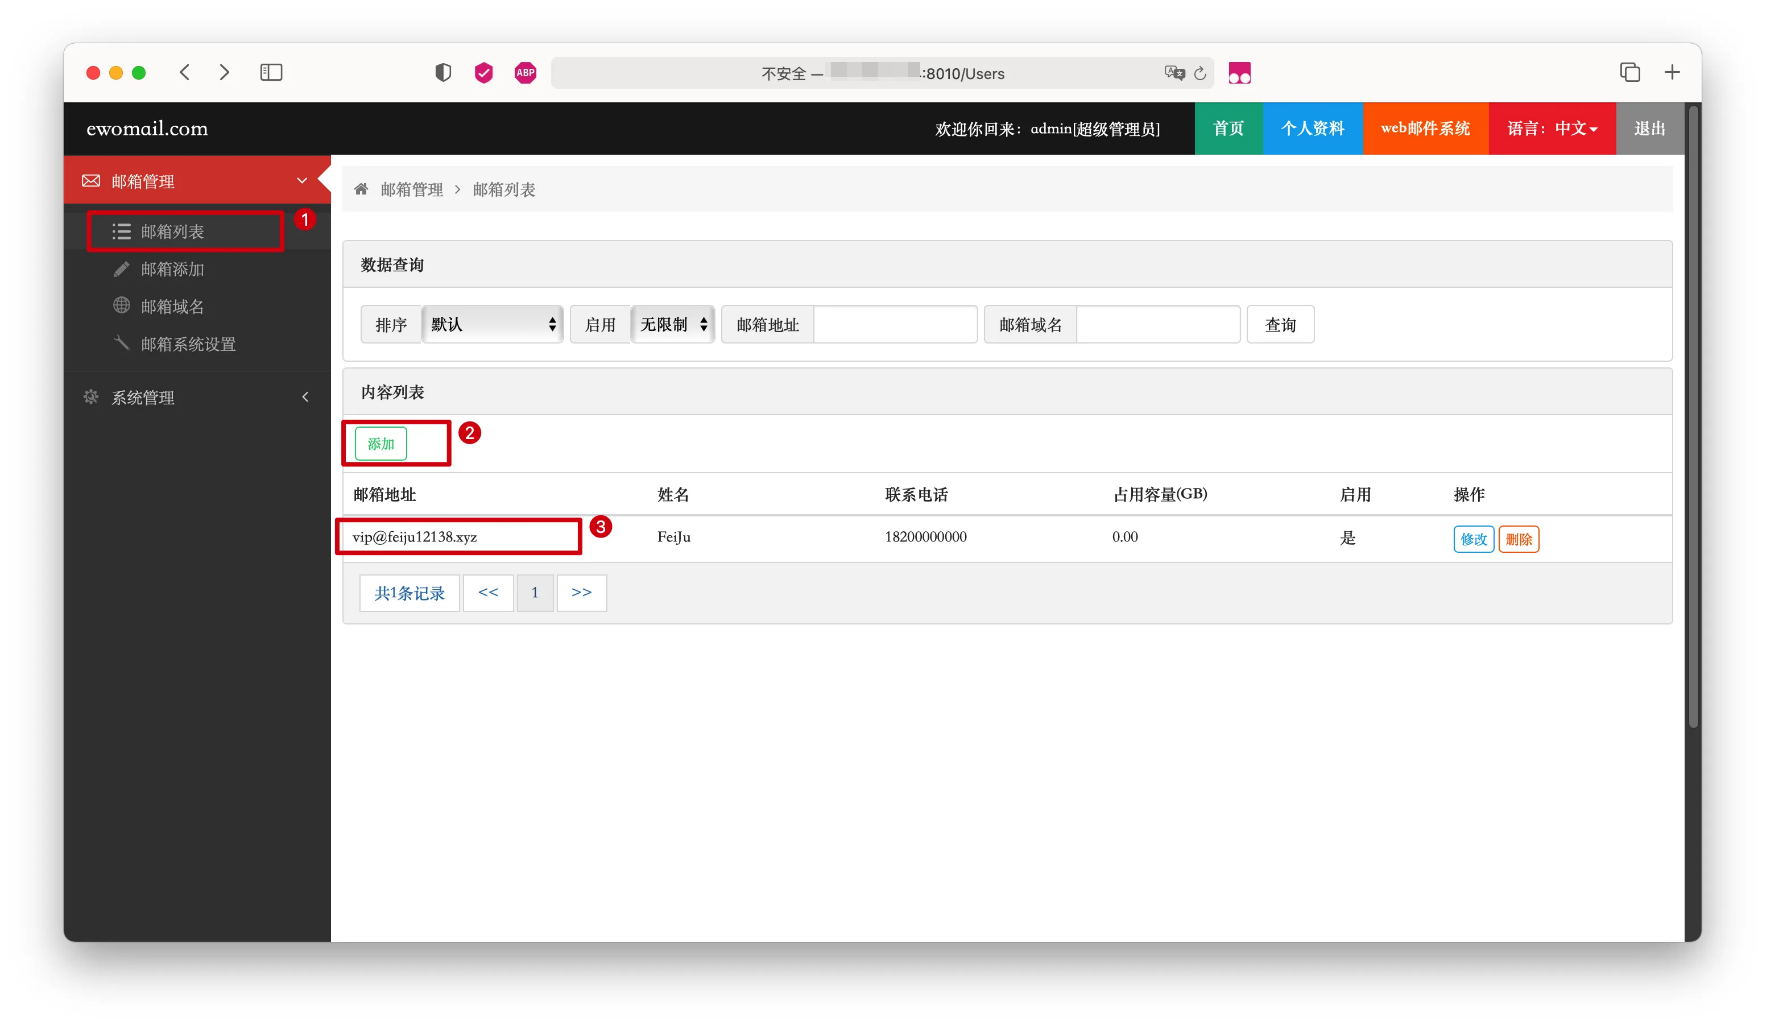Click the 操作 column header
1765x1026 pixels.
coord(1469,494)
